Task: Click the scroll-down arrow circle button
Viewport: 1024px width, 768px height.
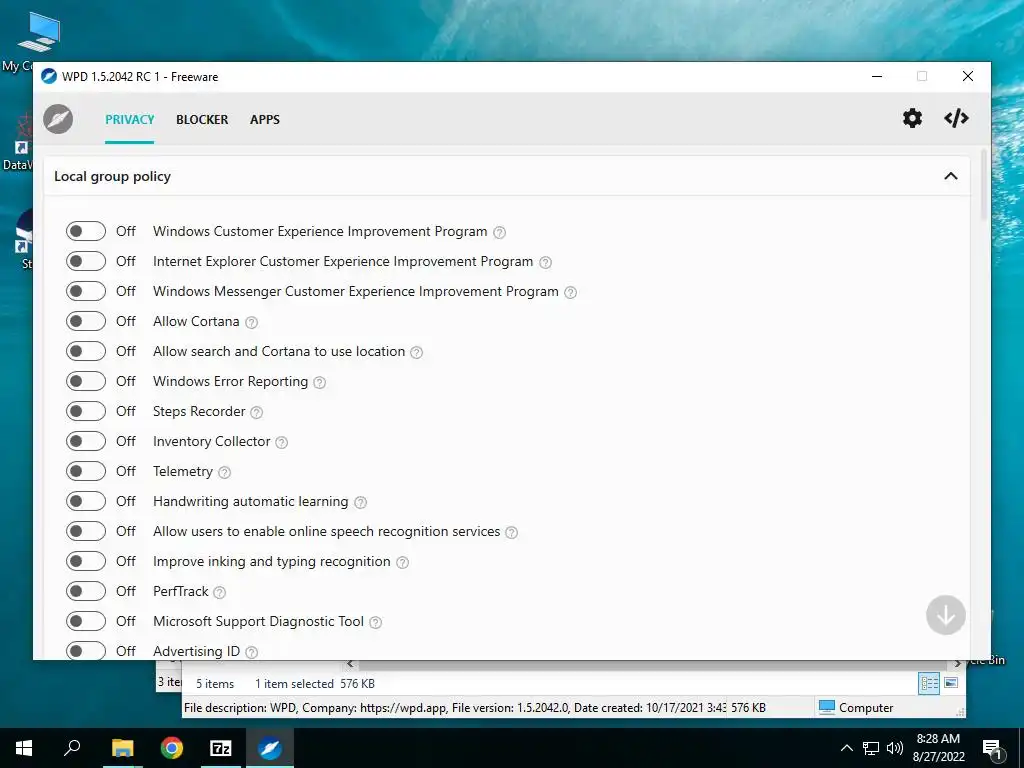Action: pos(946,615)
